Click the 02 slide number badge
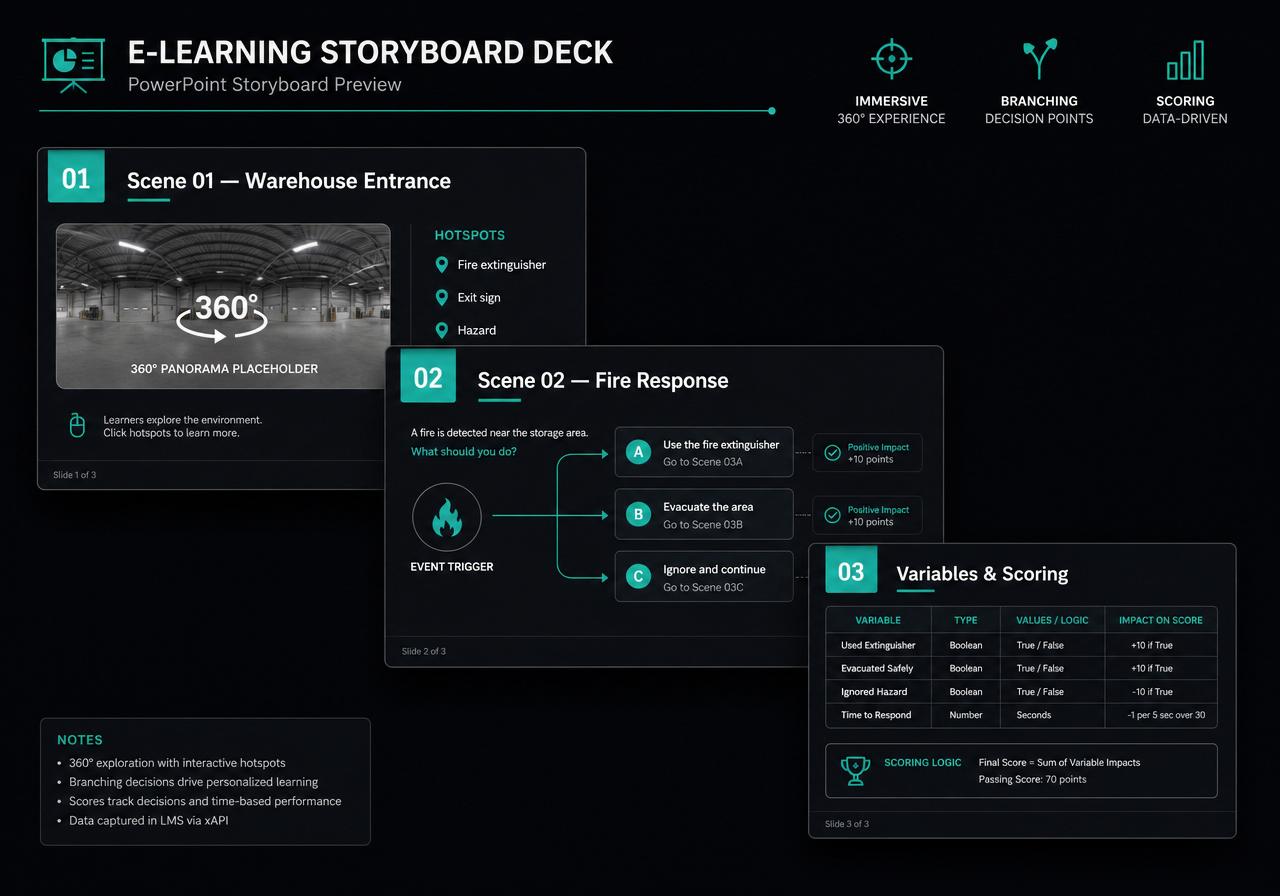This screenshot has height=896, width=1280. point(428,376)
